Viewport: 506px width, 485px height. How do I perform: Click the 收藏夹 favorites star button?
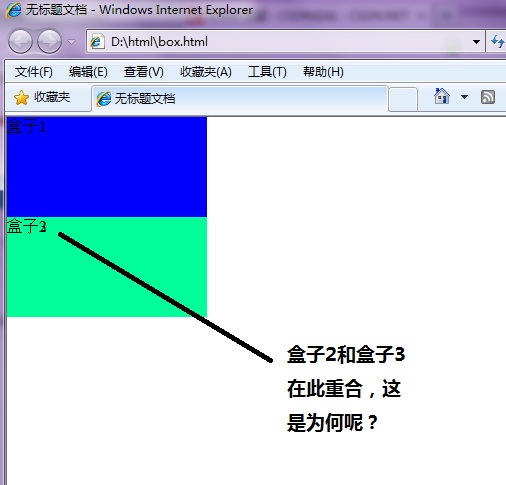coord(42,97)
